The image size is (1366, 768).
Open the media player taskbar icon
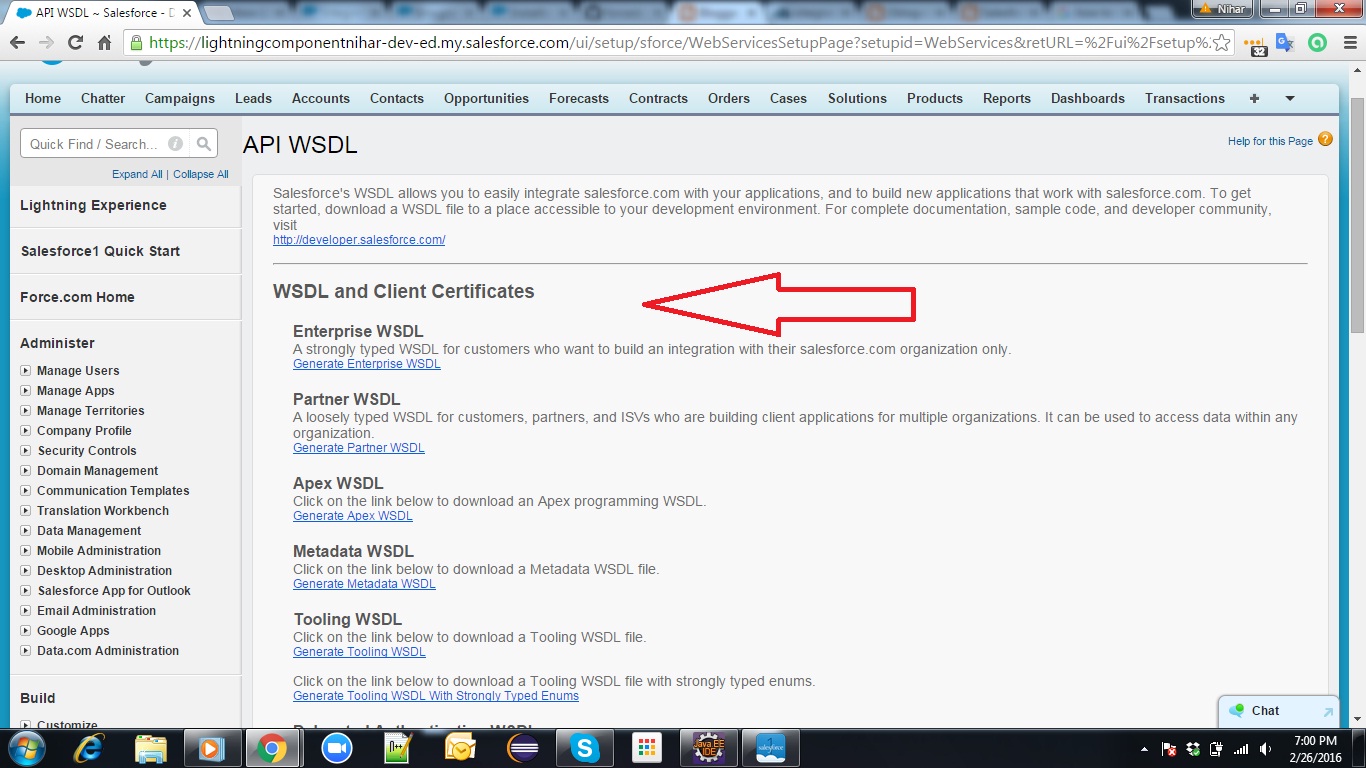click(x=211, y=748)
